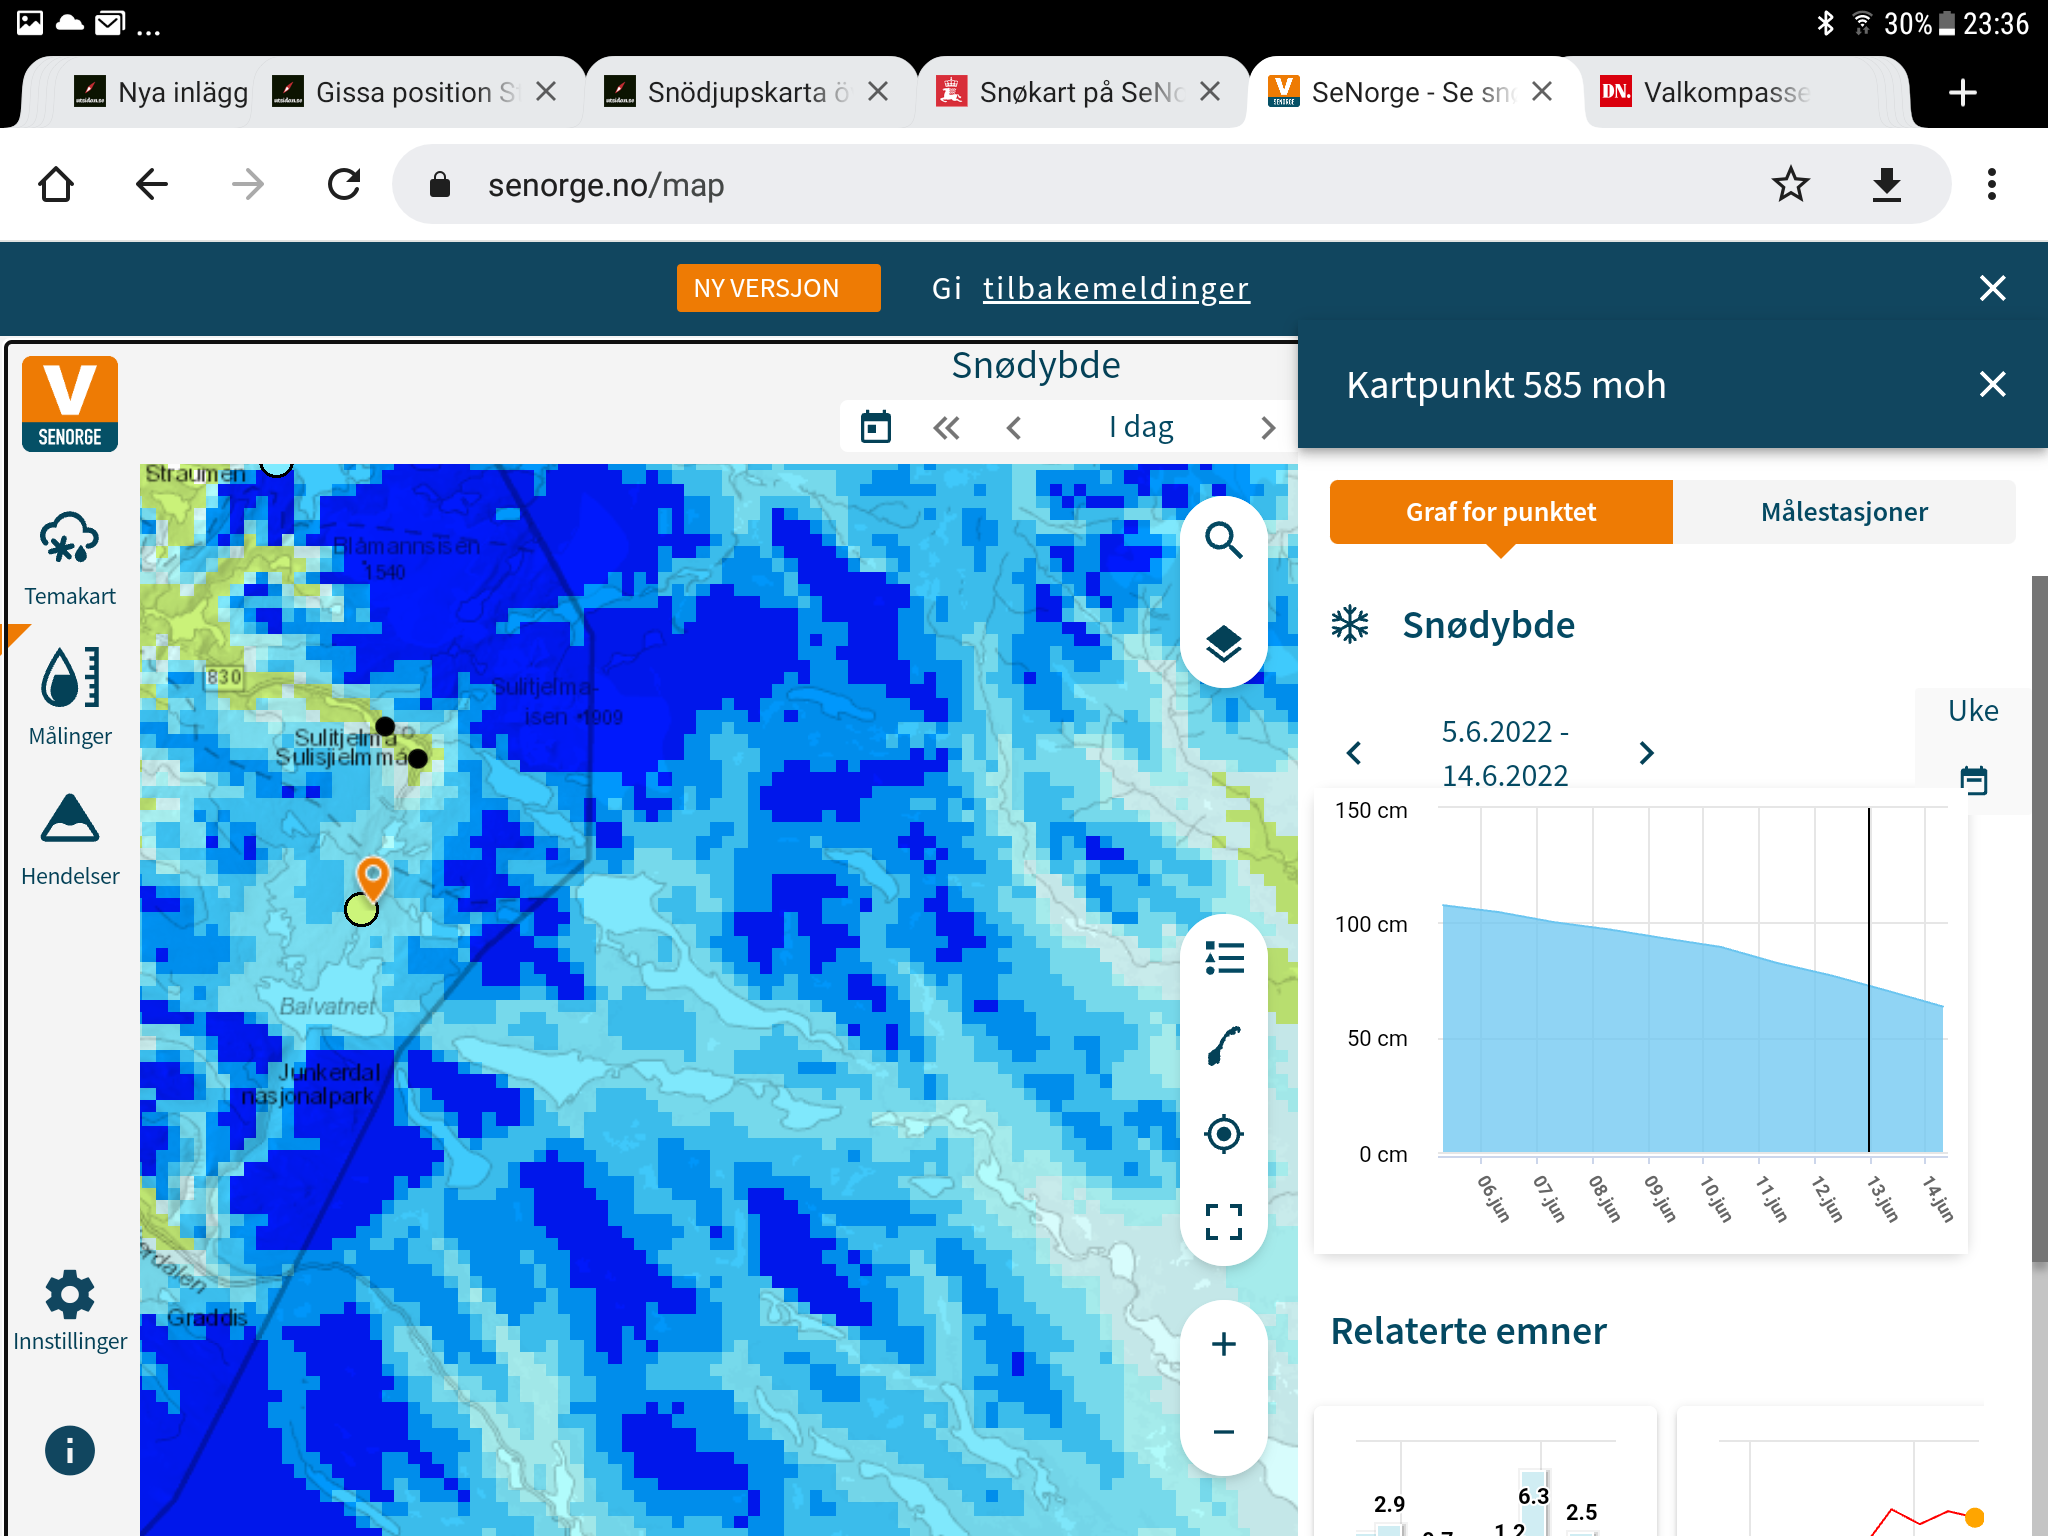Locate my position with target icon
2048x1536 pixels.
pos(1223,1134)
